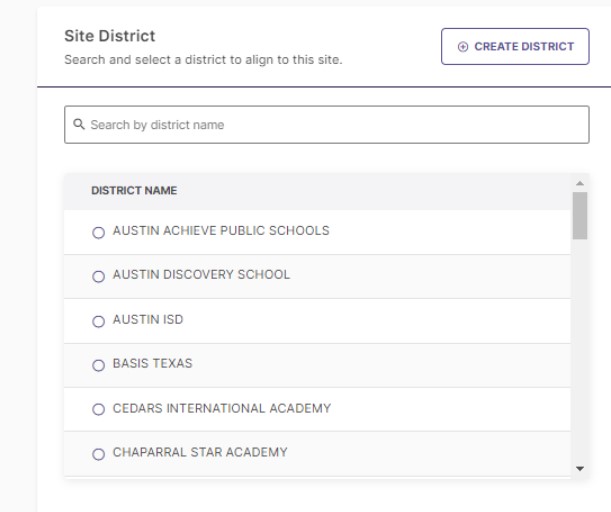The width and height of the screenshot is (611, 512).
Task: Click the AUSTIN ACHIEVE PUBLIC SCHOOLS text
Action: (x=221, y=231)
